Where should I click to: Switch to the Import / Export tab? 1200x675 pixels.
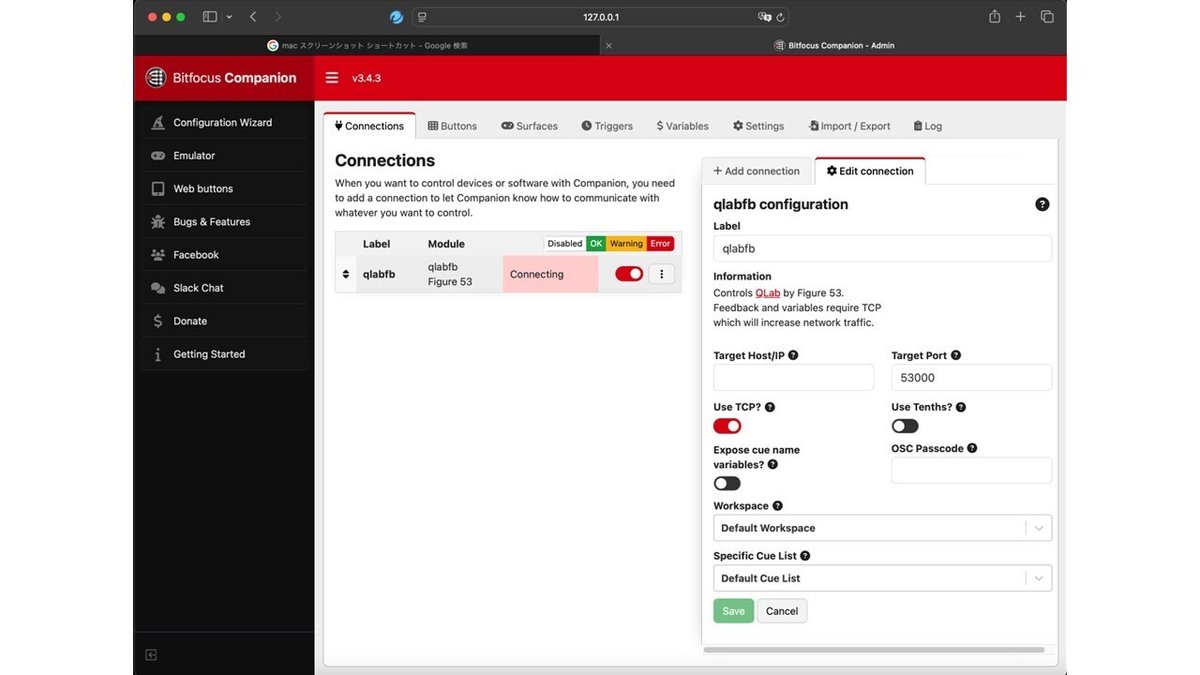click(849, 126)
